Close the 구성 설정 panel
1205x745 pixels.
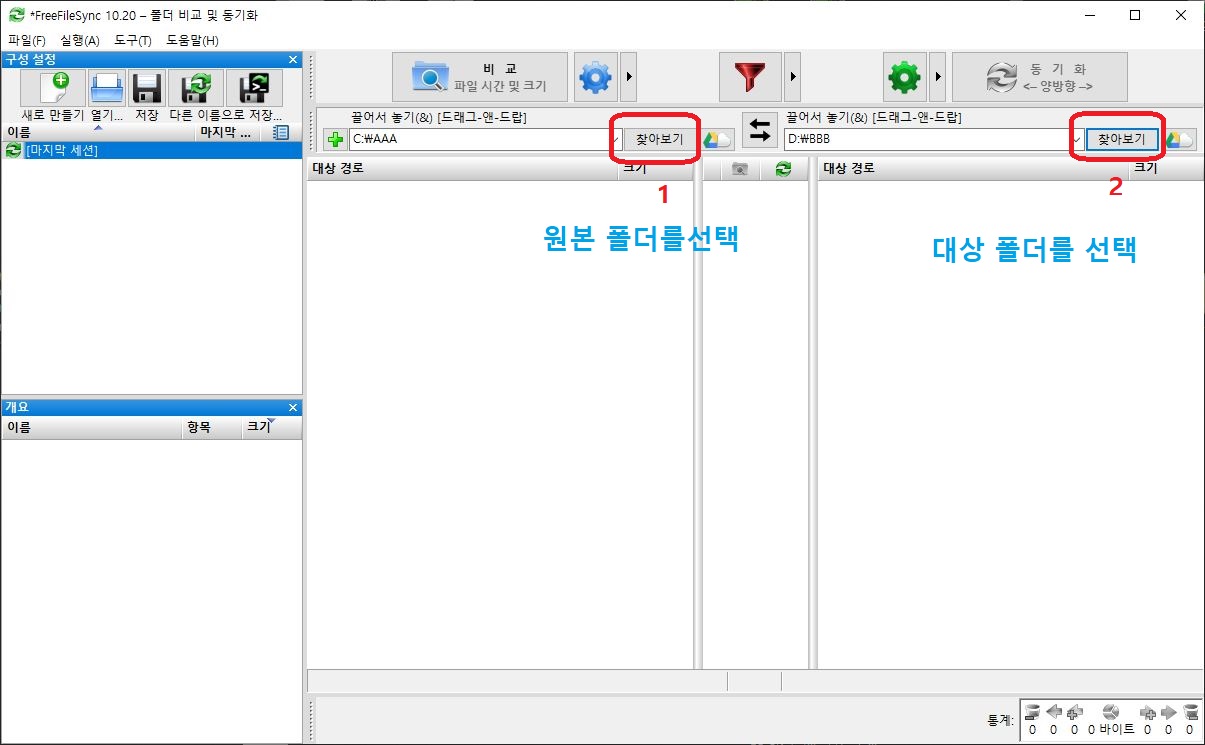click(293, 60)
